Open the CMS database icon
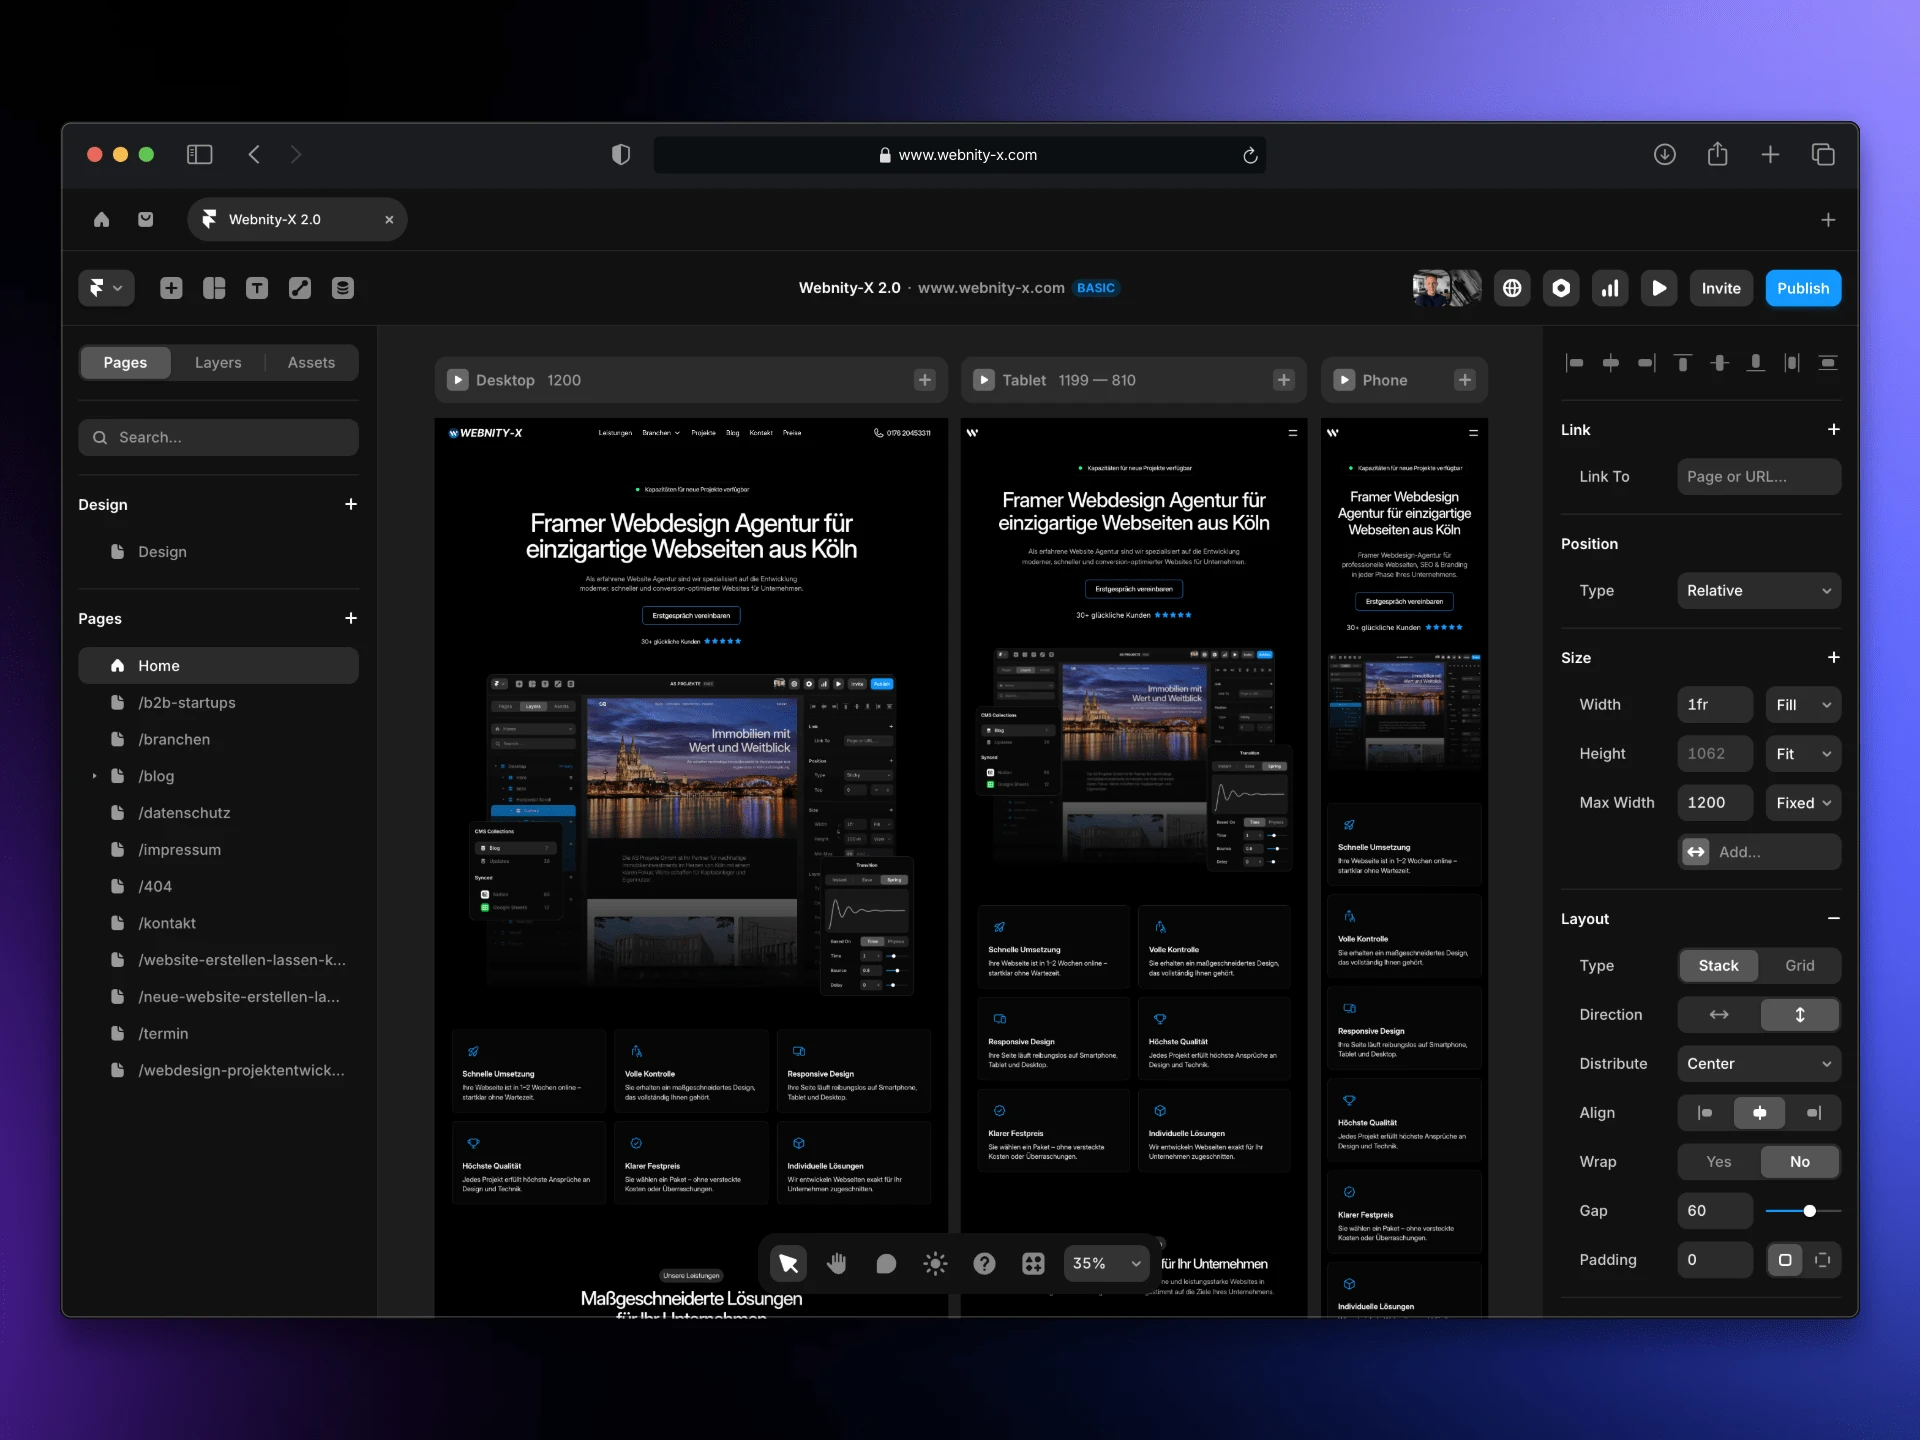 (343, 288)
